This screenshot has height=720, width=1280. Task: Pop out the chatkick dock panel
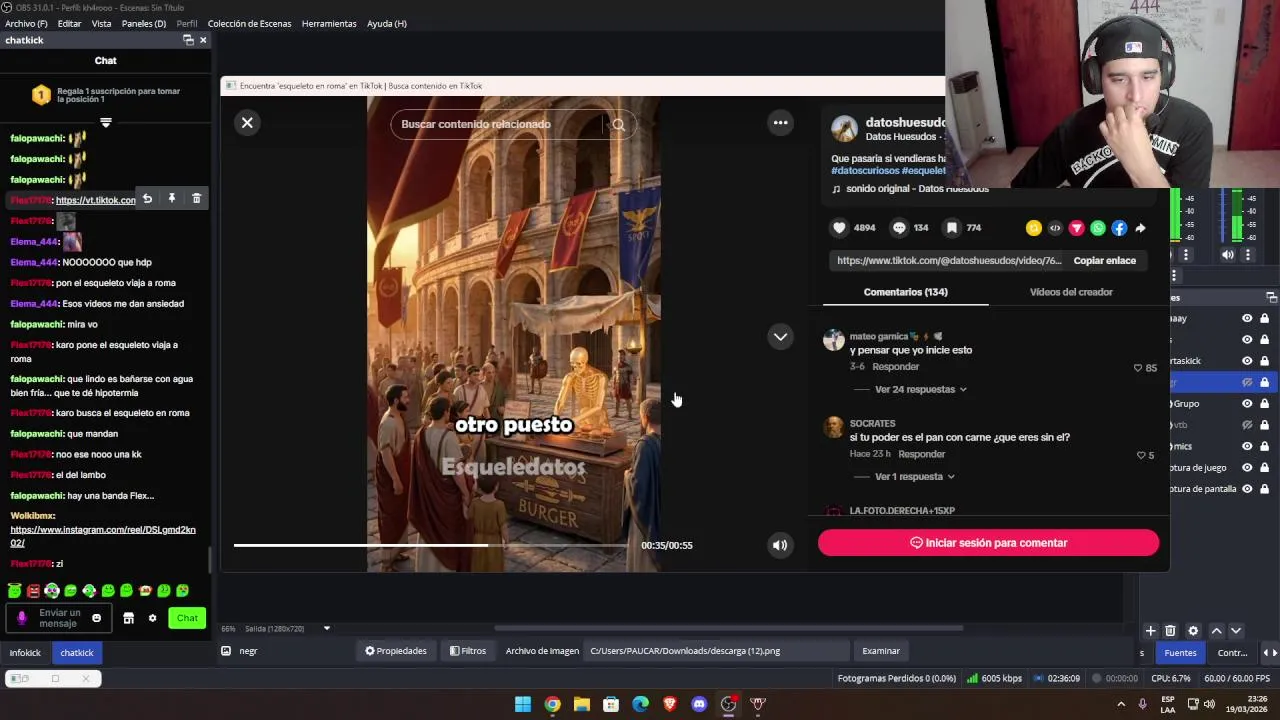coord(188,40)
